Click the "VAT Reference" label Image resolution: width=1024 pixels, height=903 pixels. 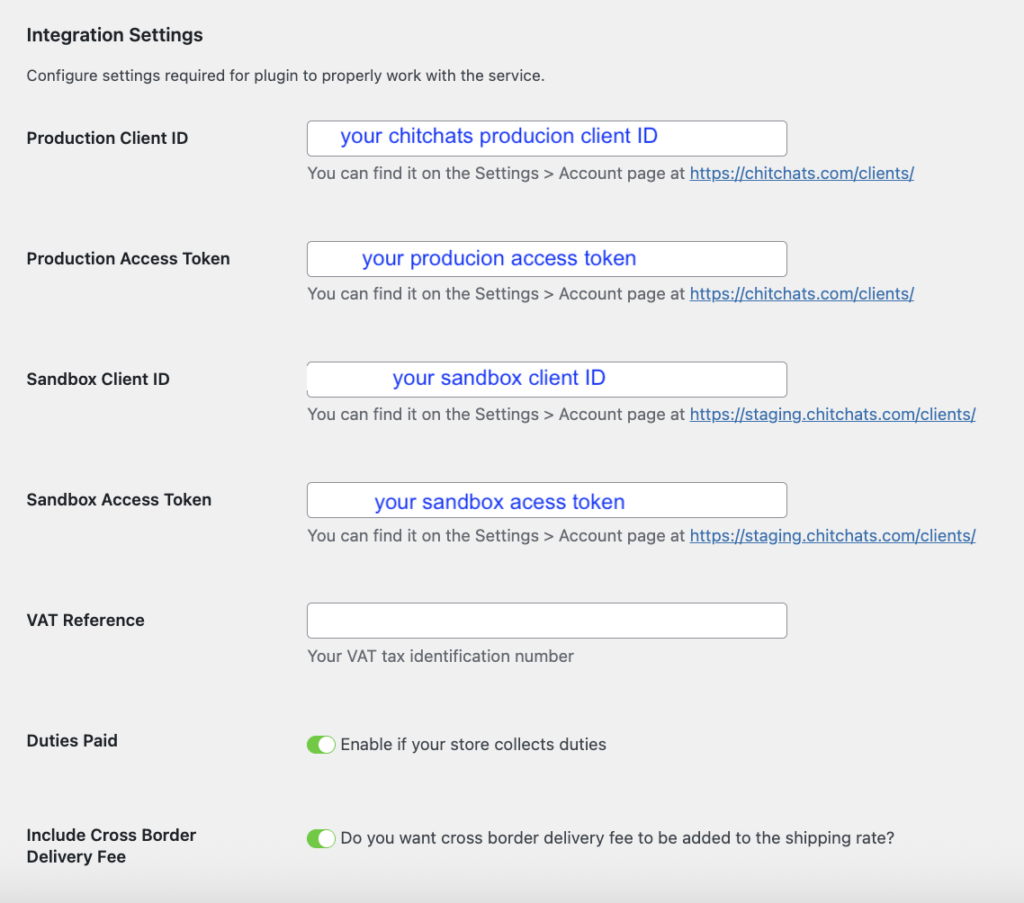[x=85, y=620]
